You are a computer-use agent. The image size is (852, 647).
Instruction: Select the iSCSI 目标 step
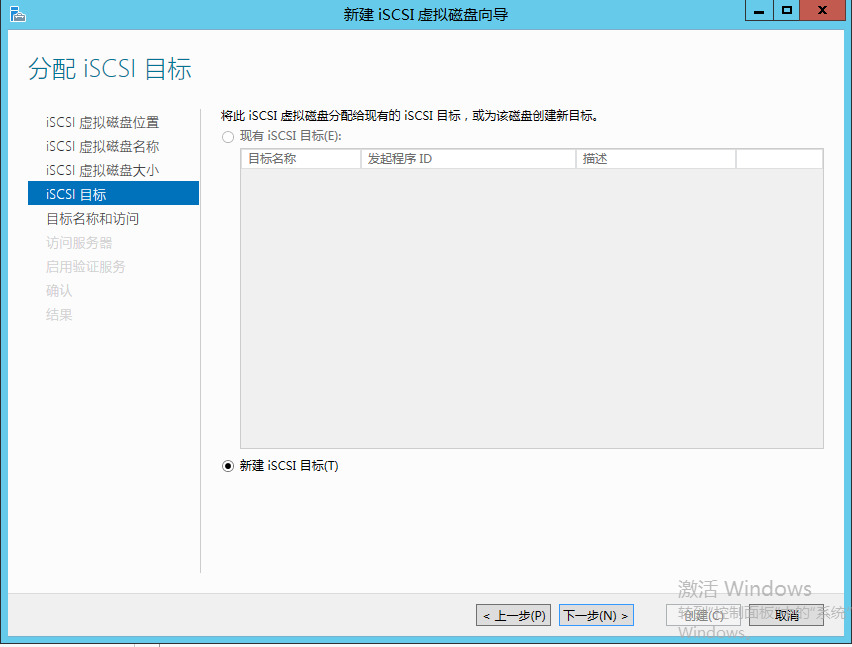(x=114, y=193)
